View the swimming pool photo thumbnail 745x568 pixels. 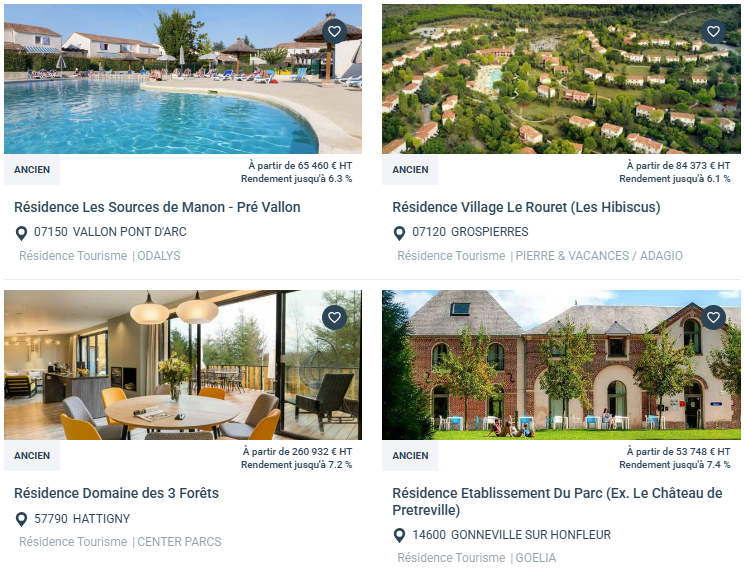183,79
